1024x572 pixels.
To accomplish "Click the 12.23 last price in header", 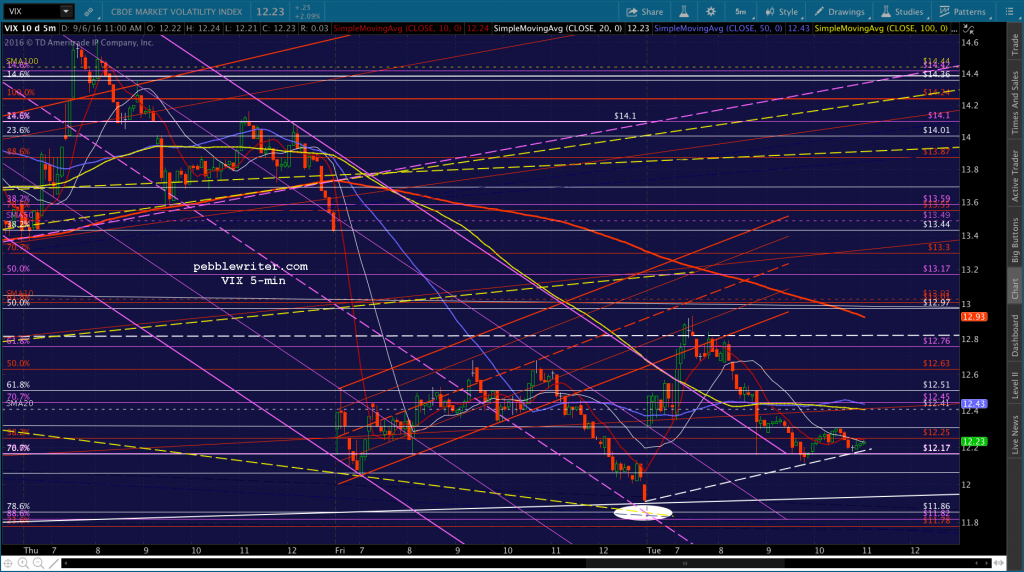I will 270,12.
